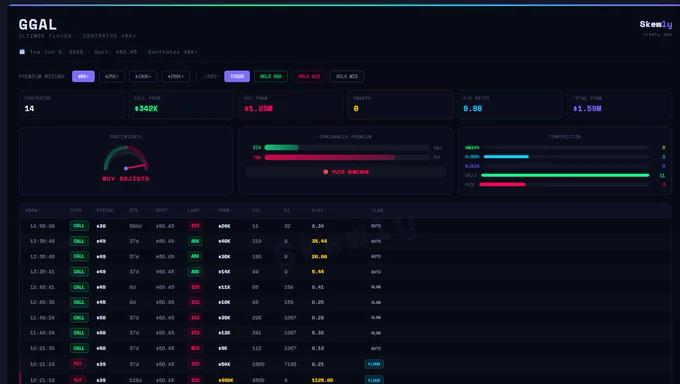Click the 35.44 V/OI value
The width and height of the screenshot is (680, 384).
pyautogui.click(x=319, y=241)
